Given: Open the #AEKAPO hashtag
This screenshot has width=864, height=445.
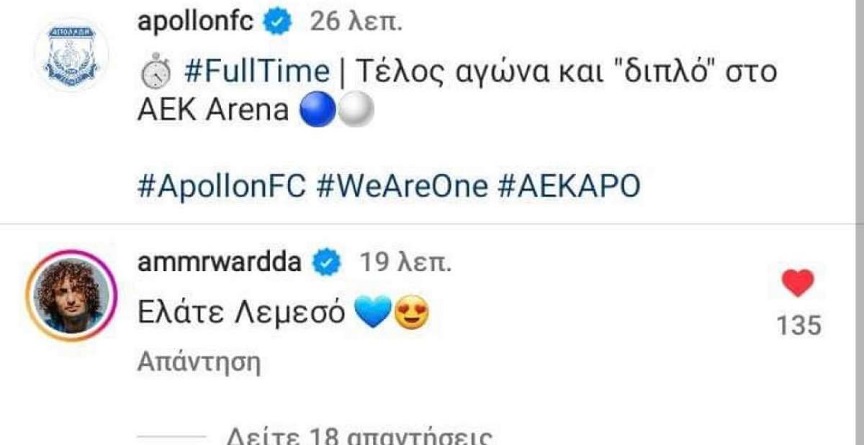Looking at the screenshot, I should pyautogui.click(x=569, y=187).
